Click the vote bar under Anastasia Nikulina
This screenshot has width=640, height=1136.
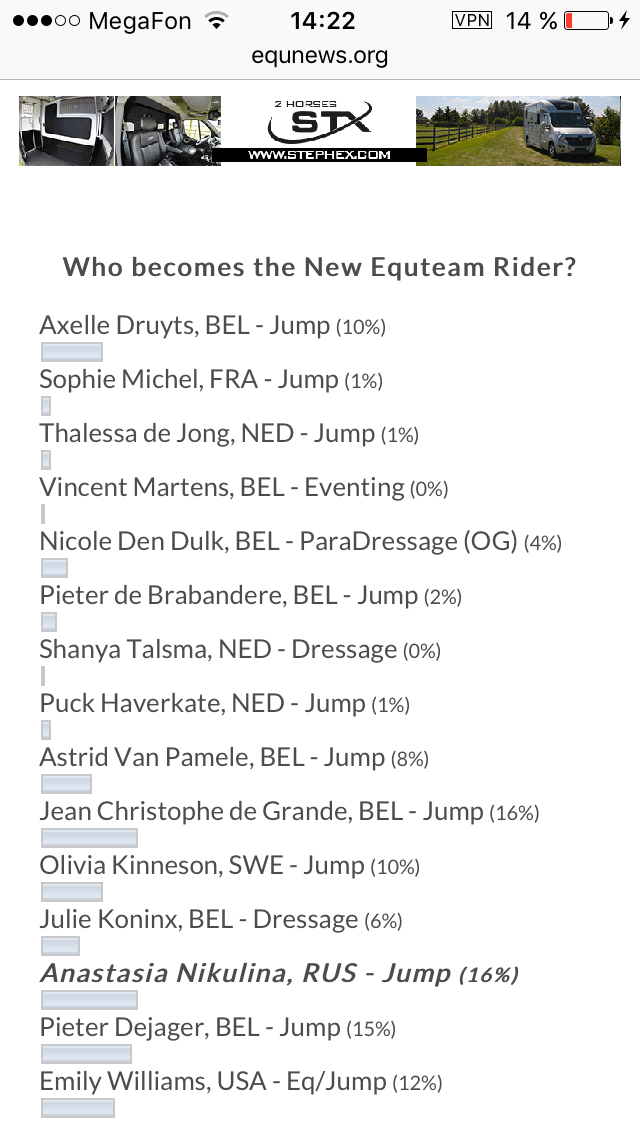coord(89,1001)
